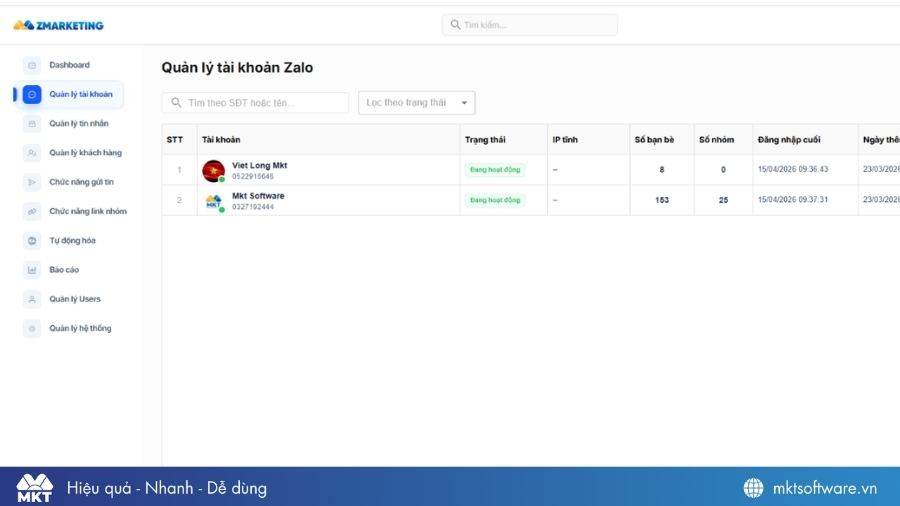Select the Viet Long Mkt account name

point(259,165)
